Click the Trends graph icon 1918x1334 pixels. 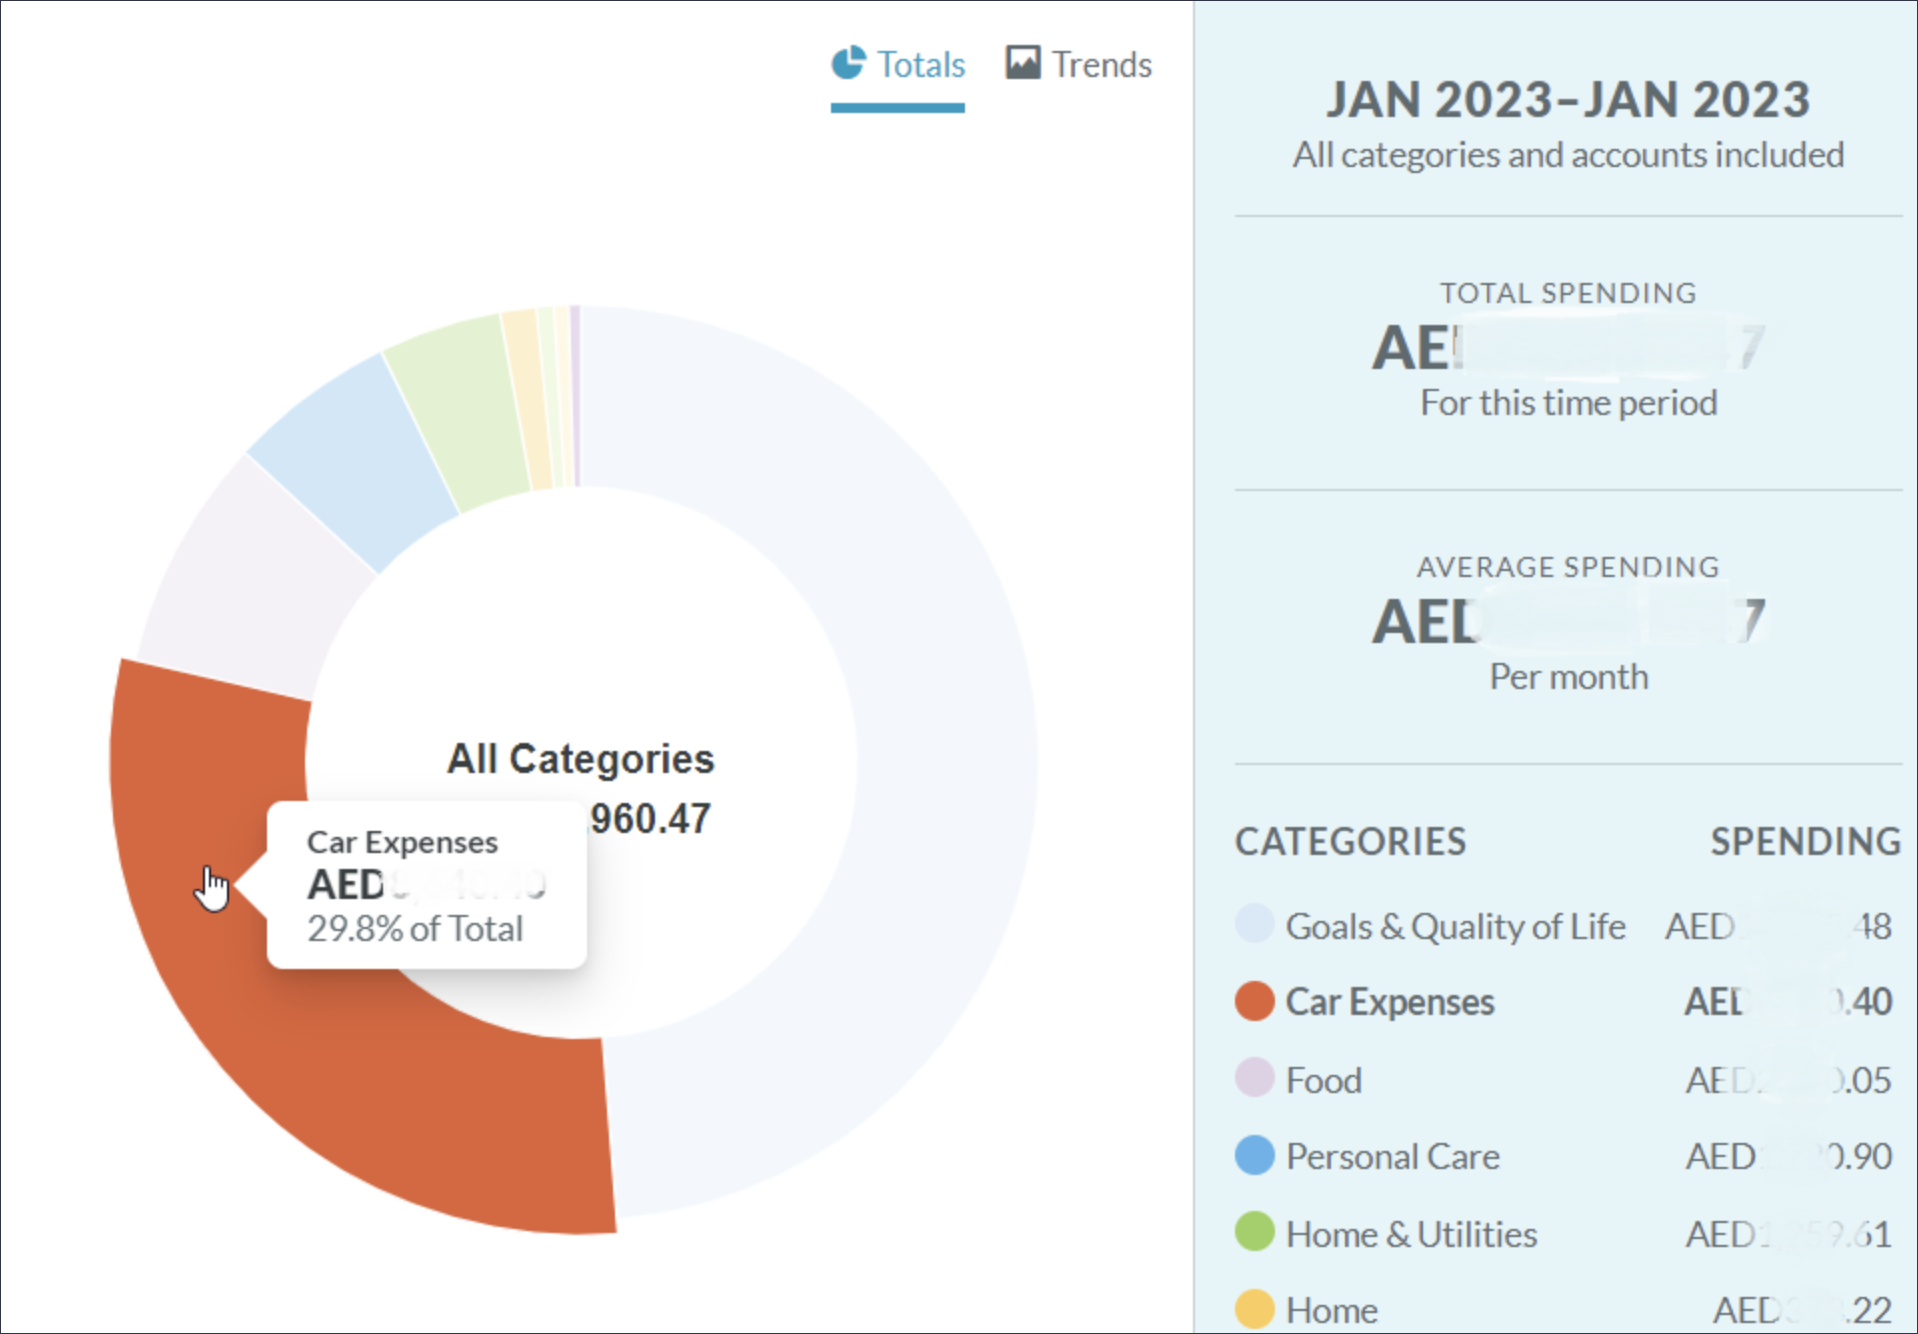tap(1022, 63)
